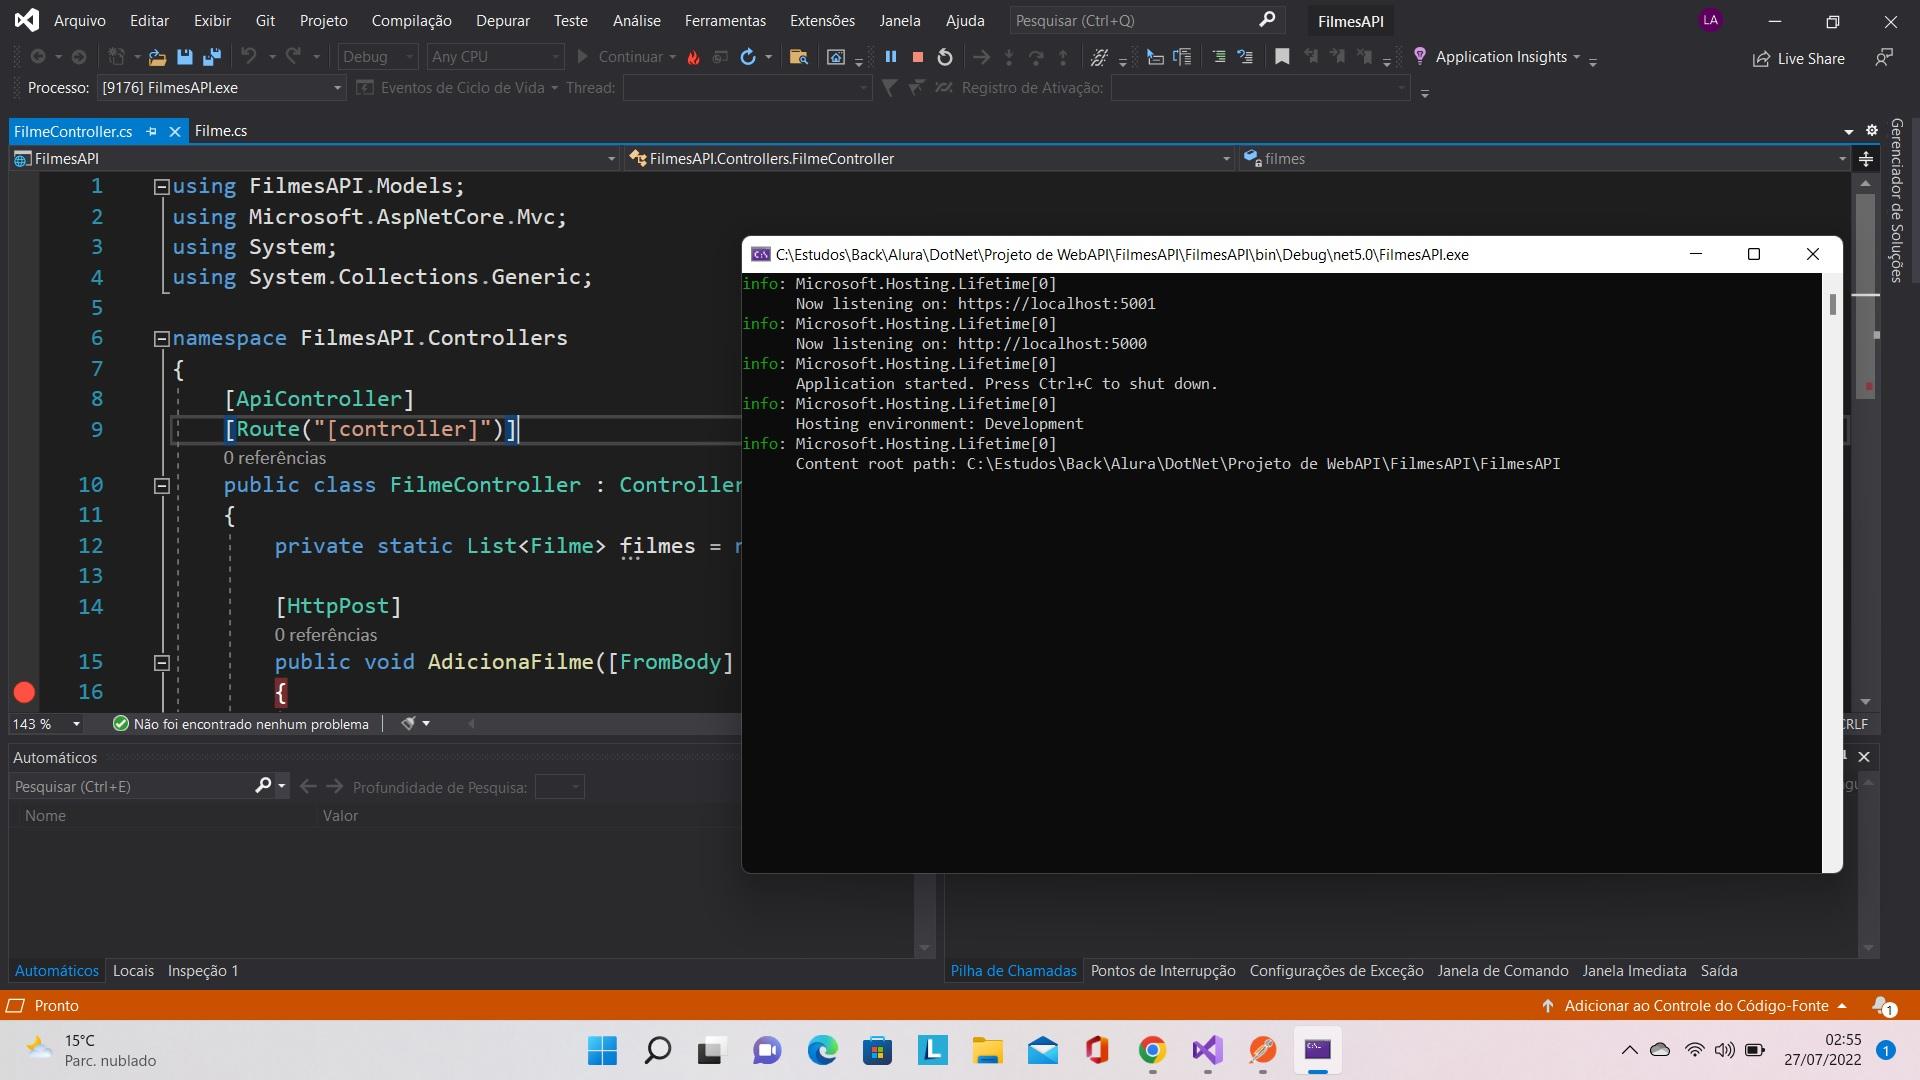This screenshot has width=1920, height=1080.
Task: Open Google Chrome from the taskbar
Action: click(1152, 1050)
